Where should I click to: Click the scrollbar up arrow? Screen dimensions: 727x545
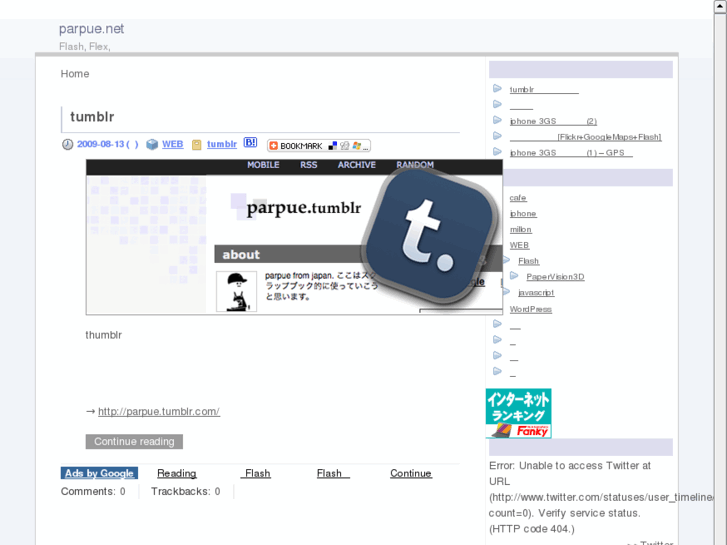point(720,6)
